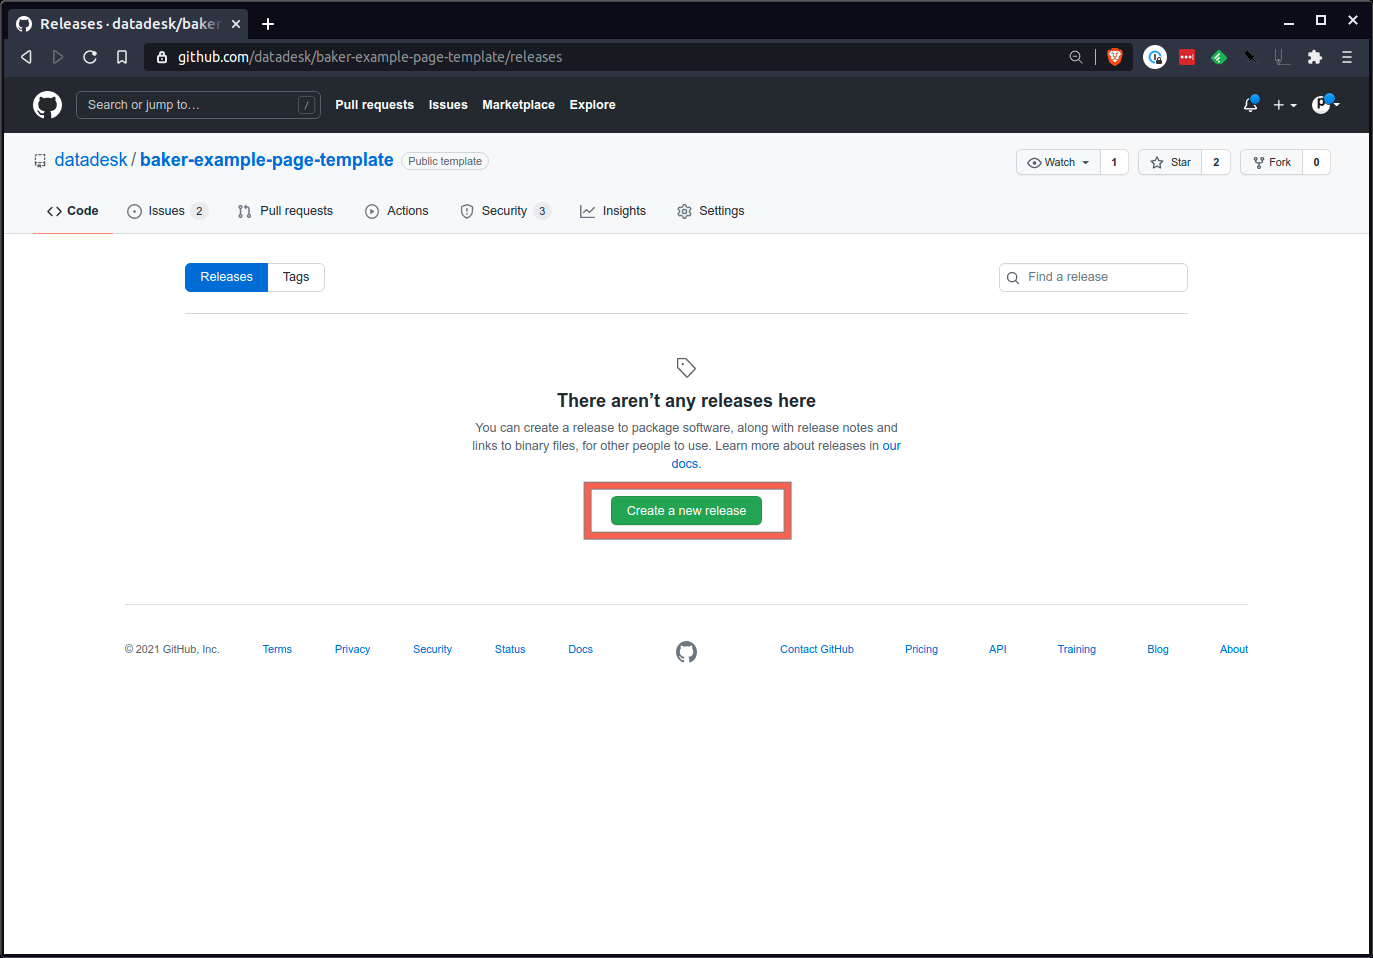The width and height of the screenshot is (1373, 958).
Task: Open the datadesk owner link
Action: 91,160
